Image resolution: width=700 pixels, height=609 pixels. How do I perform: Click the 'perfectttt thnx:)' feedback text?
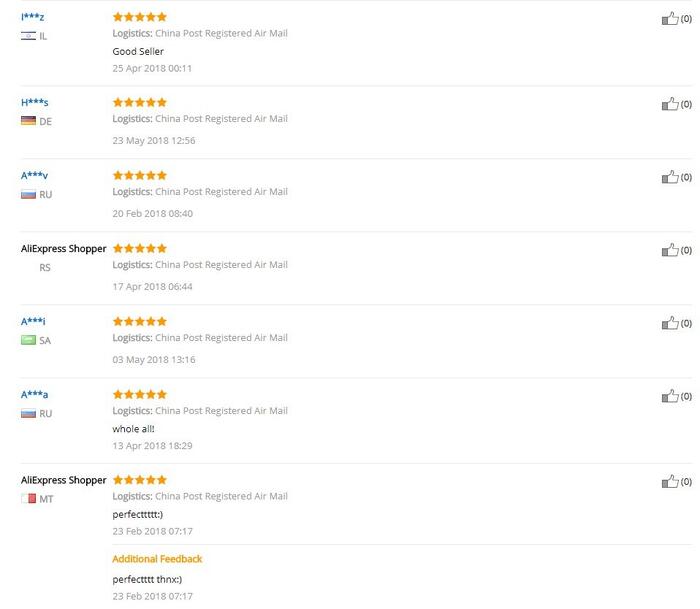[x=147, y=579]
